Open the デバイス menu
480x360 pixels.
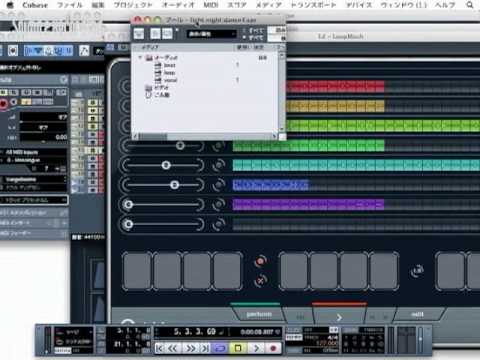pyautogui.click(x=359, y=5)
